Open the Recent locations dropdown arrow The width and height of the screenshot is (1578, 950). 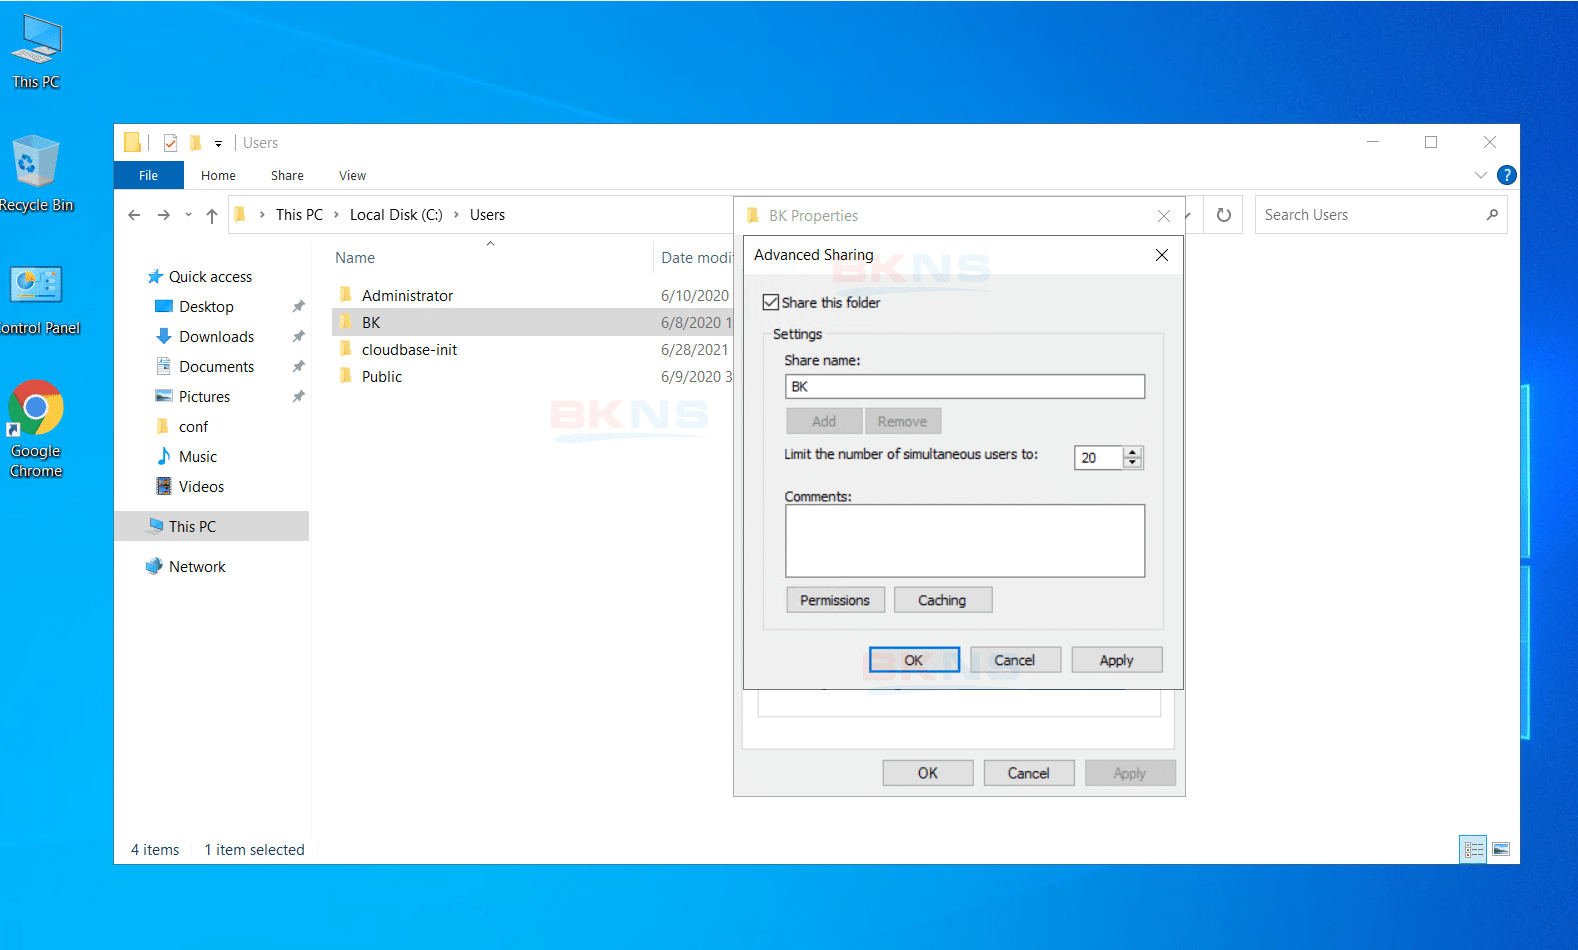point(188,215)
